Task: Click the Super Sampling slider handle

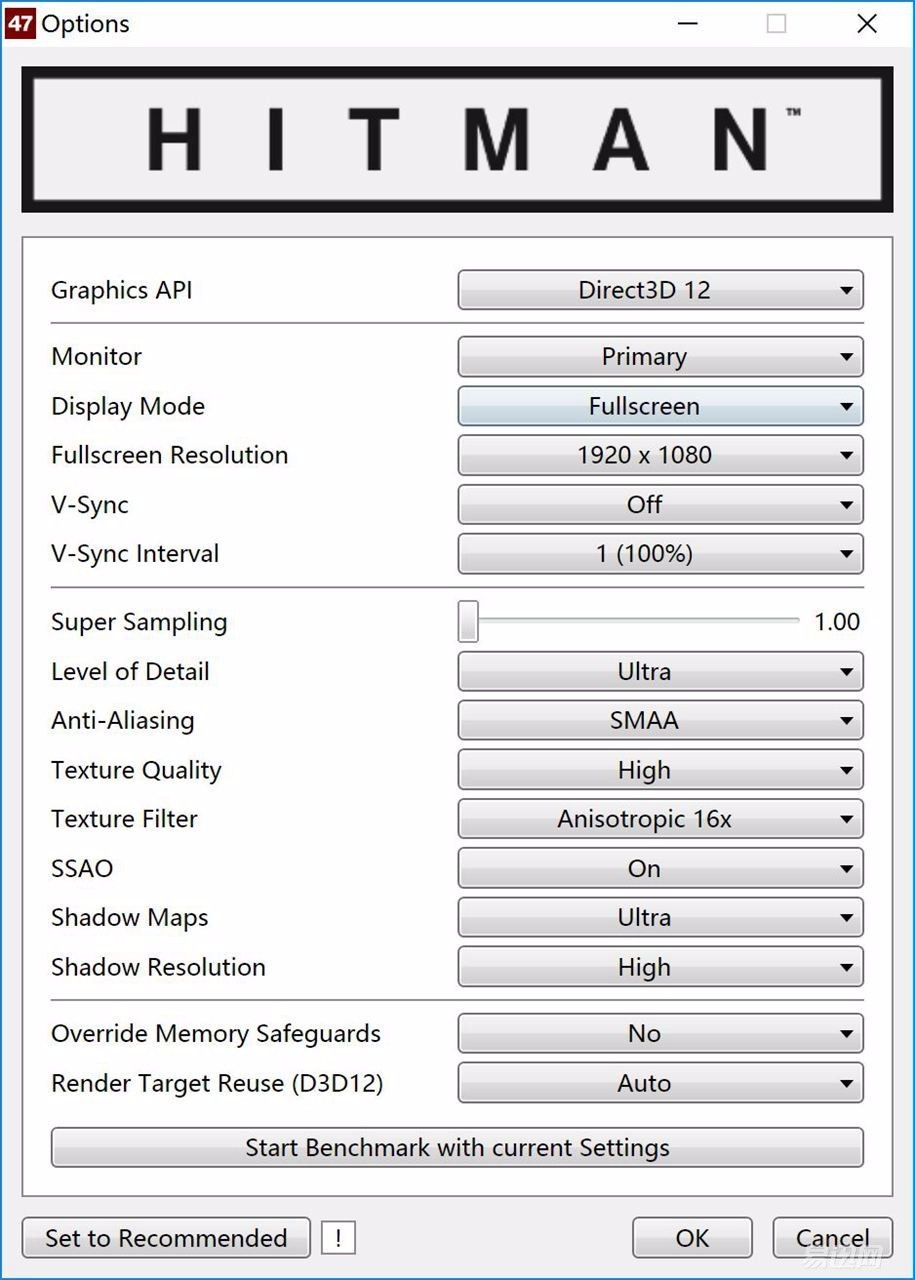Action: [468, 621]
